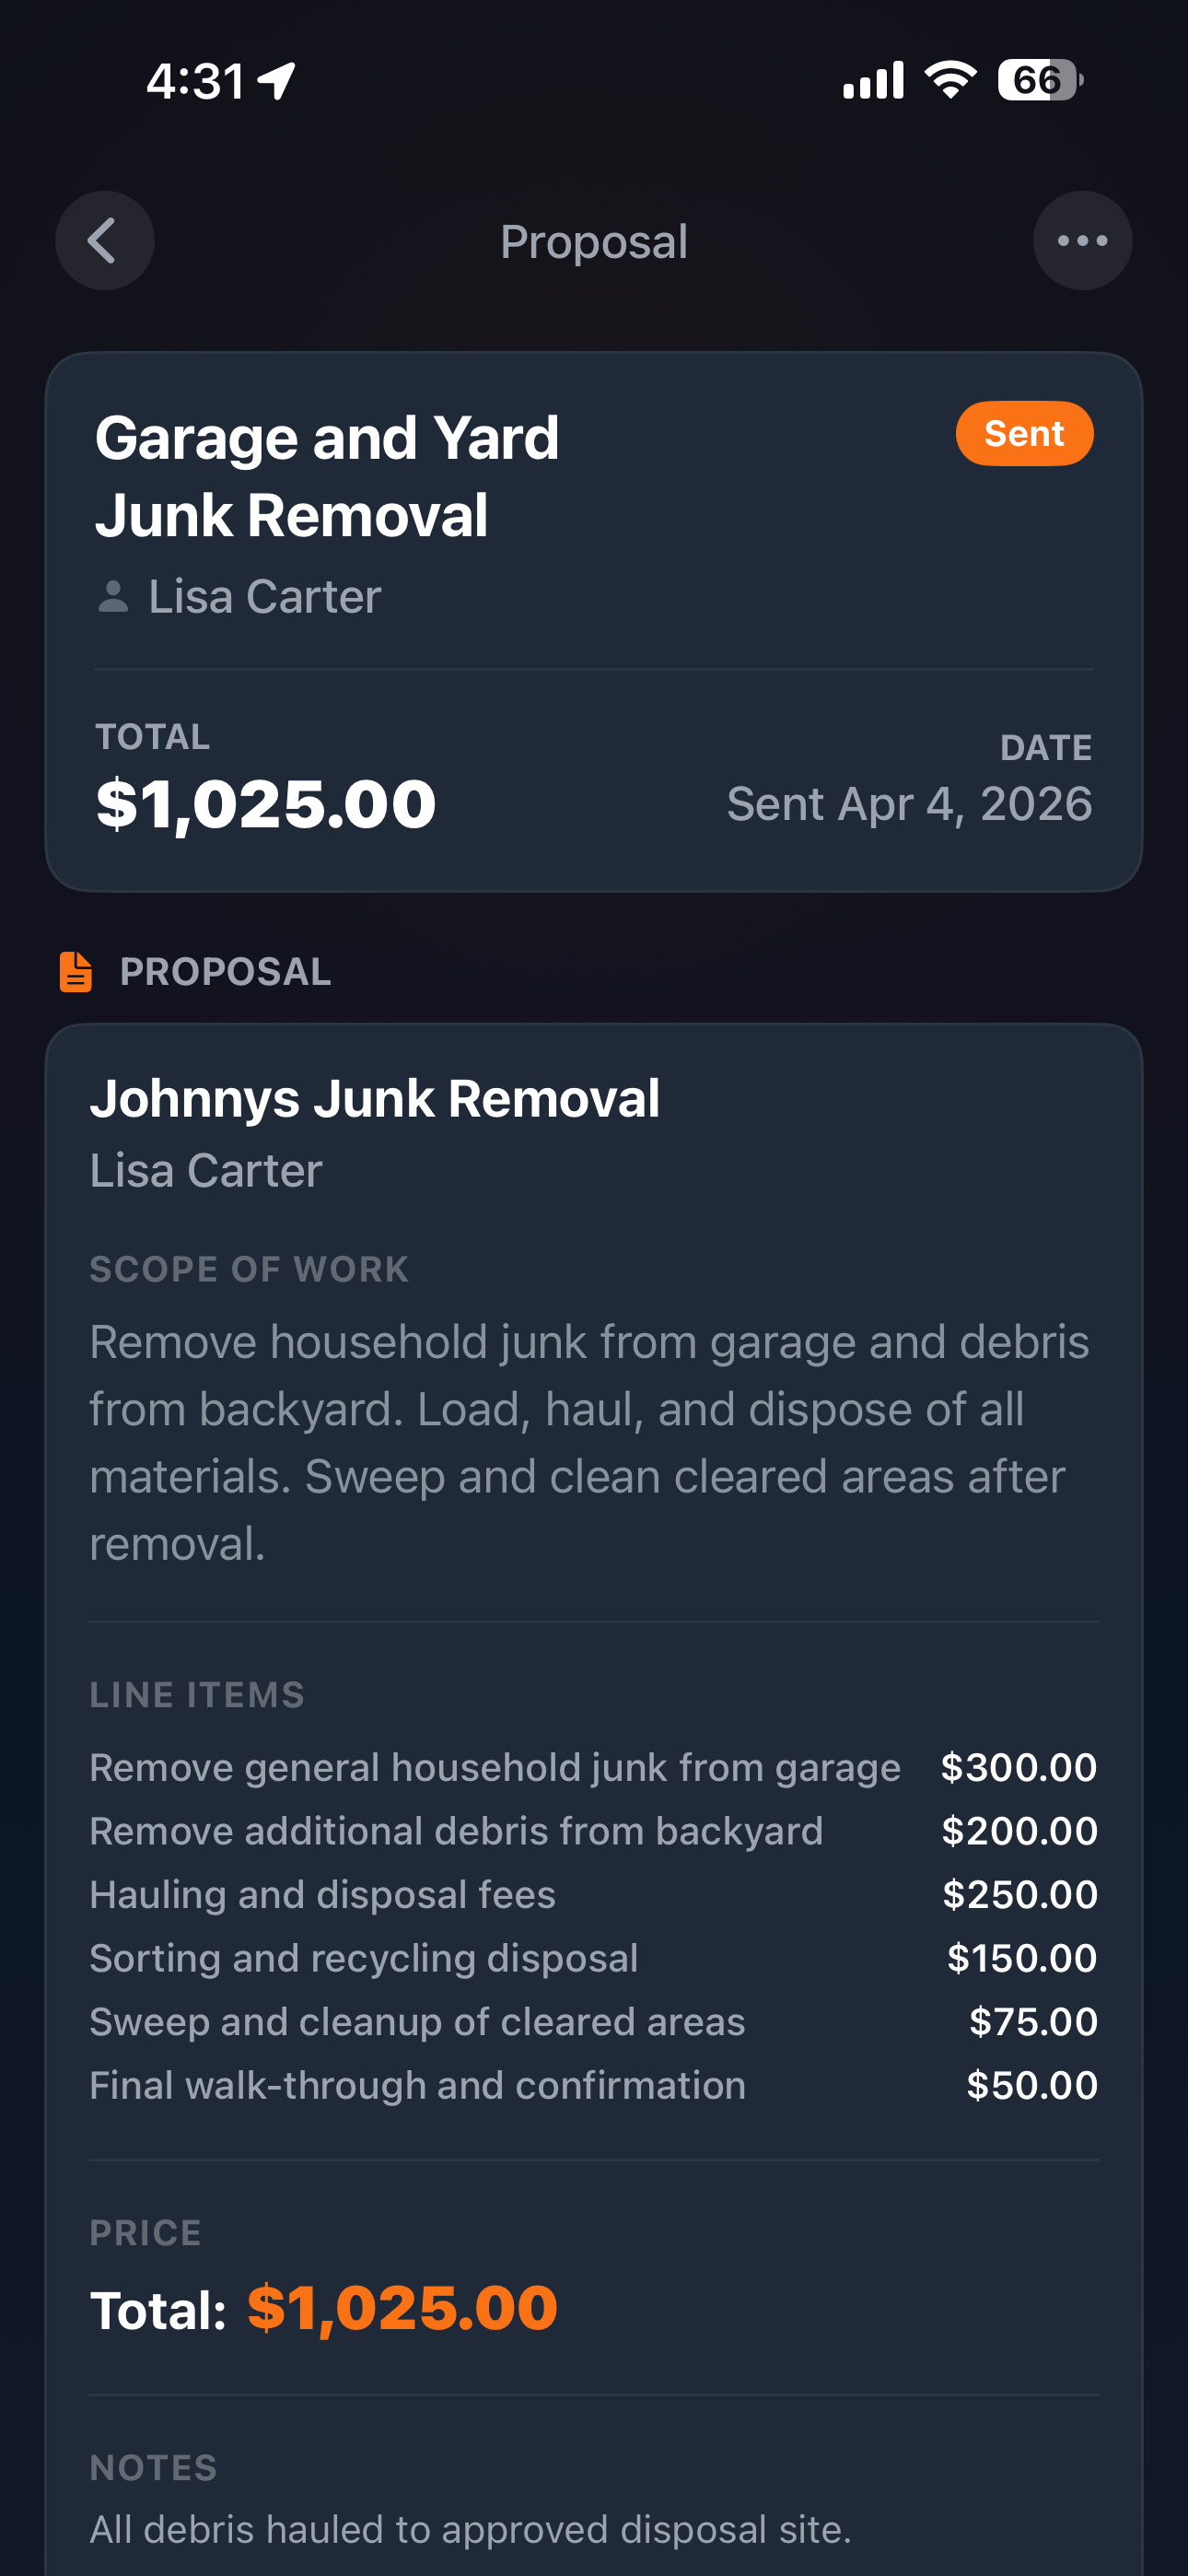Image resolution: width=1188 pixels, height=2576 pixels.
Task: Tap the orange Total price amount
Action: pos(402,2308)
